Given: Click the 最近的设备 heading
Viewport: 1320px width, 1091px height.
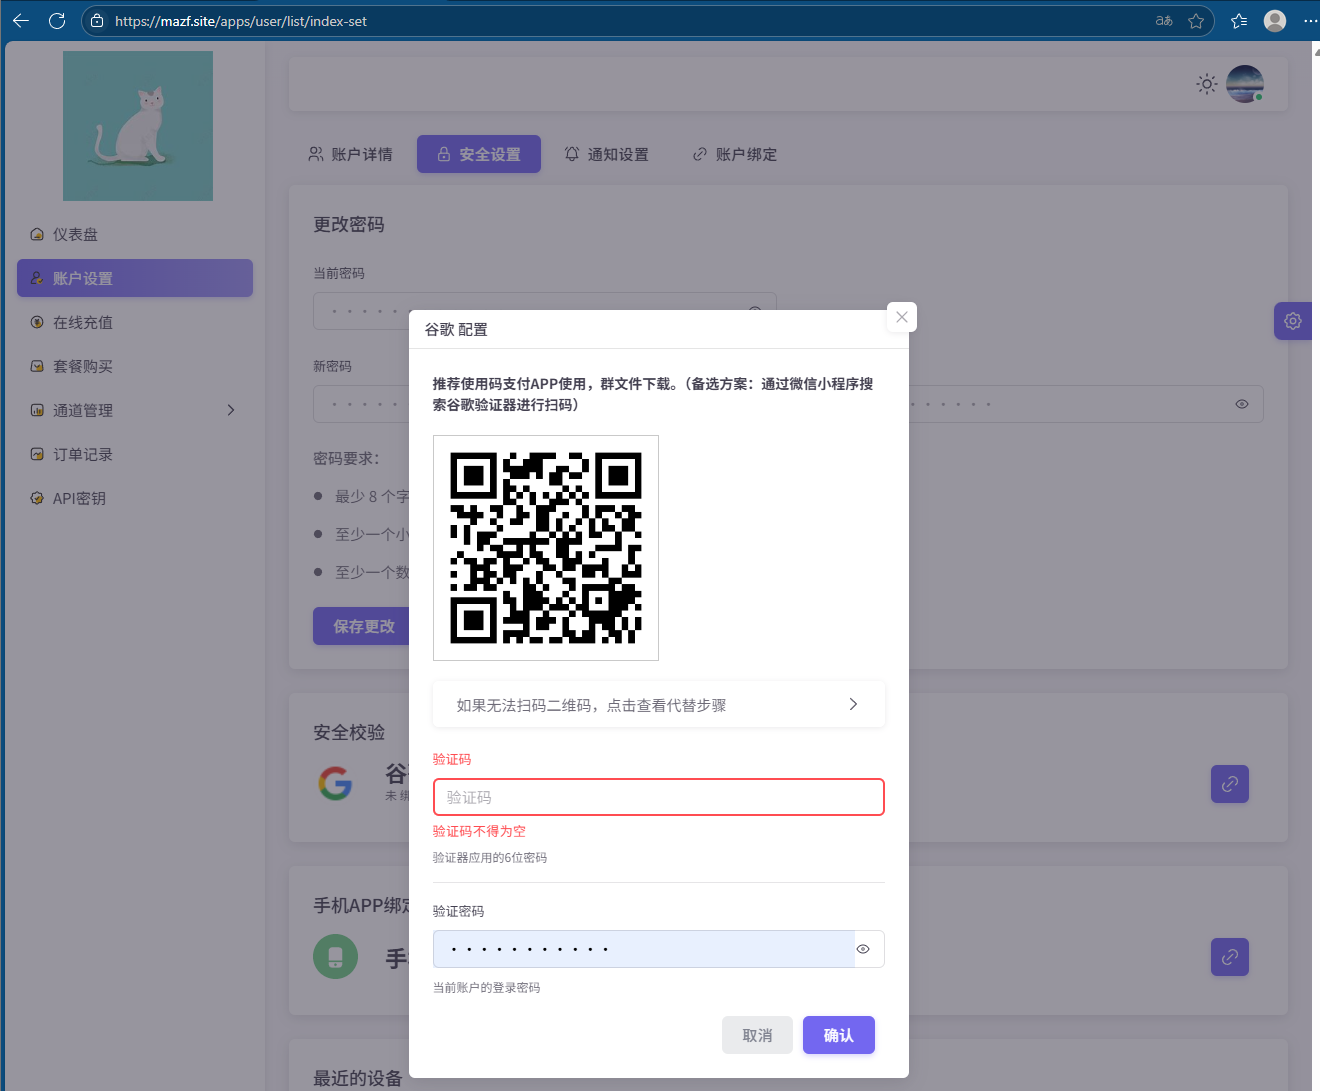Looking at the screenshot, I should click(358, 1078).
